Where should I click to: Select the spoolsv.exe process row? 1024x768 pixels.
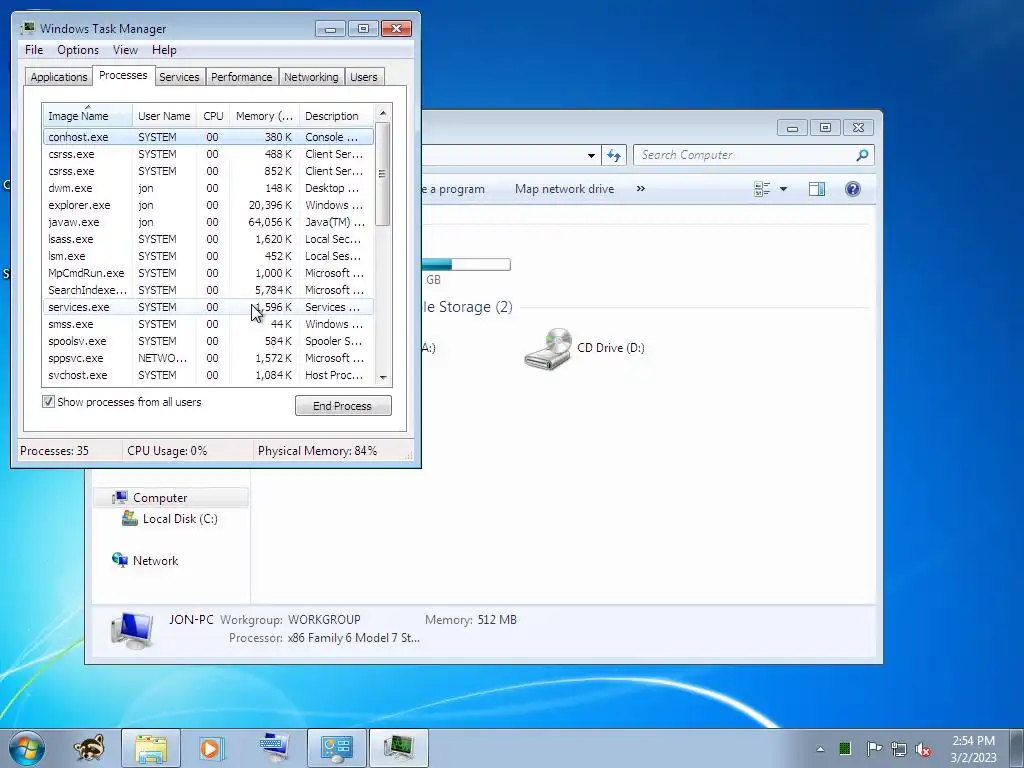[208, 341]
